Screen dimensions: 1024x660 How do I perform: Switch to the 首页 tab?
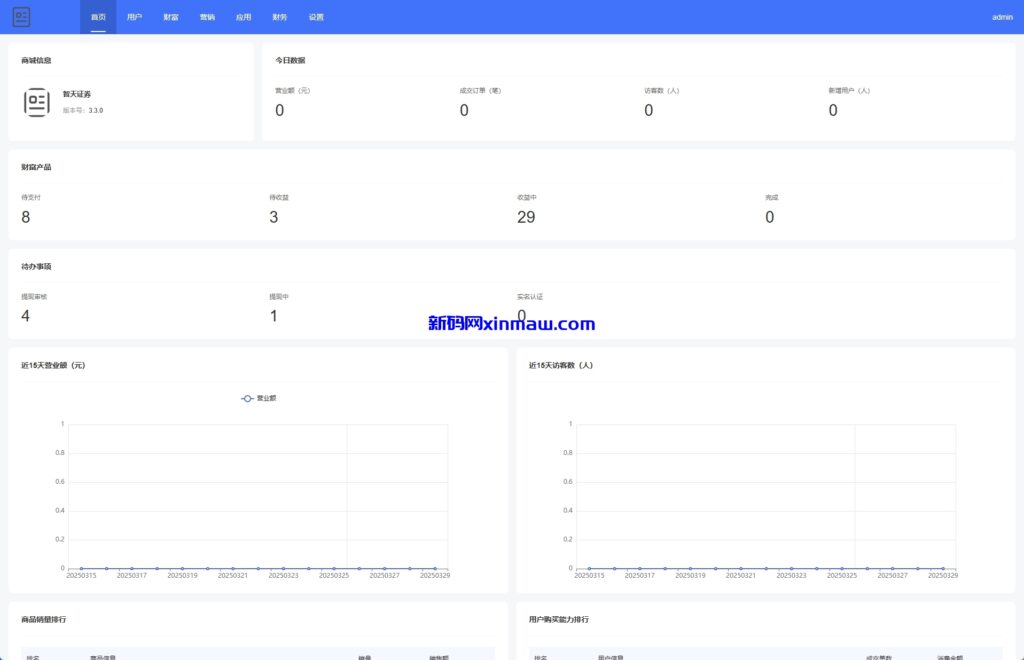(98, 17)
